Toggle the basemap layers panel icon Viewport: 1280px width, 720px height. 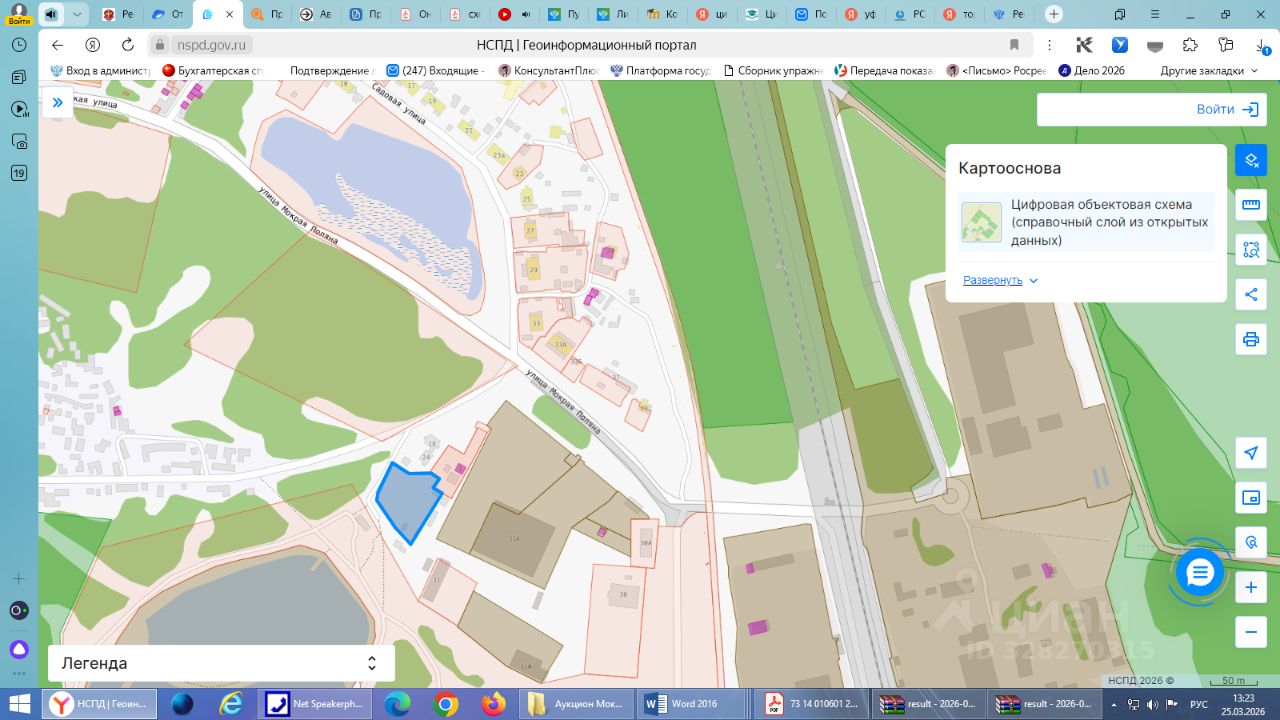click(x=1251, y=160)
